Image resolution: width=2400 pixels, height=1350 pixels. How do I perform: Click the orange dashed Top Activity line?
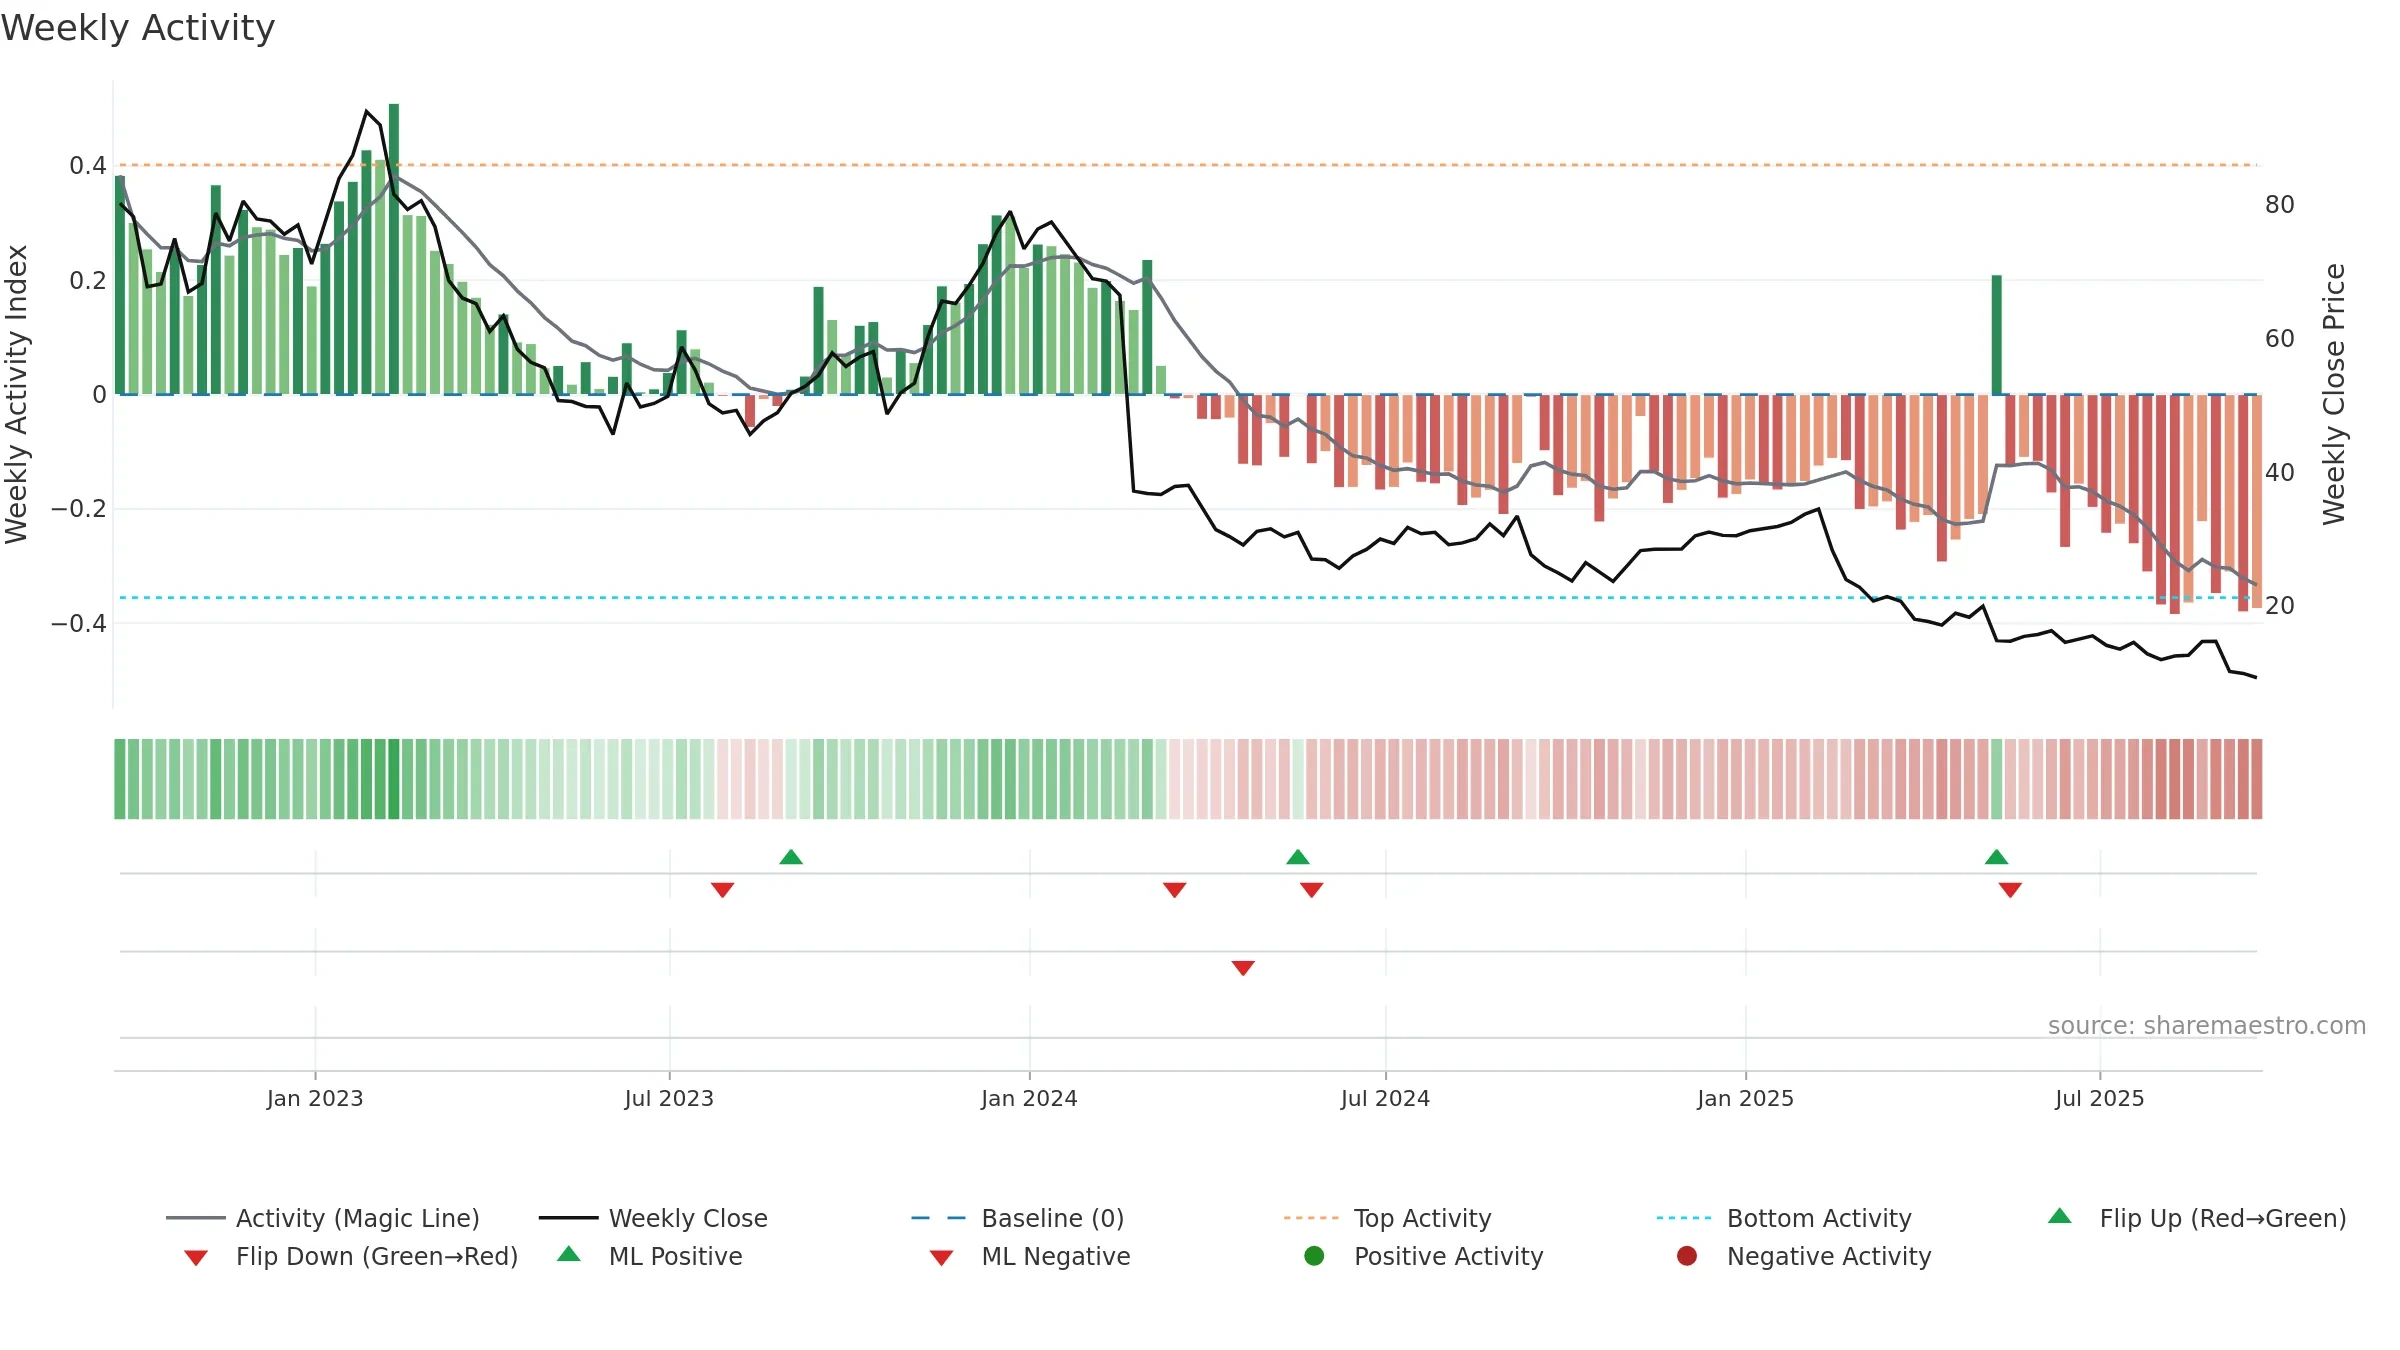click(1187, 165)
